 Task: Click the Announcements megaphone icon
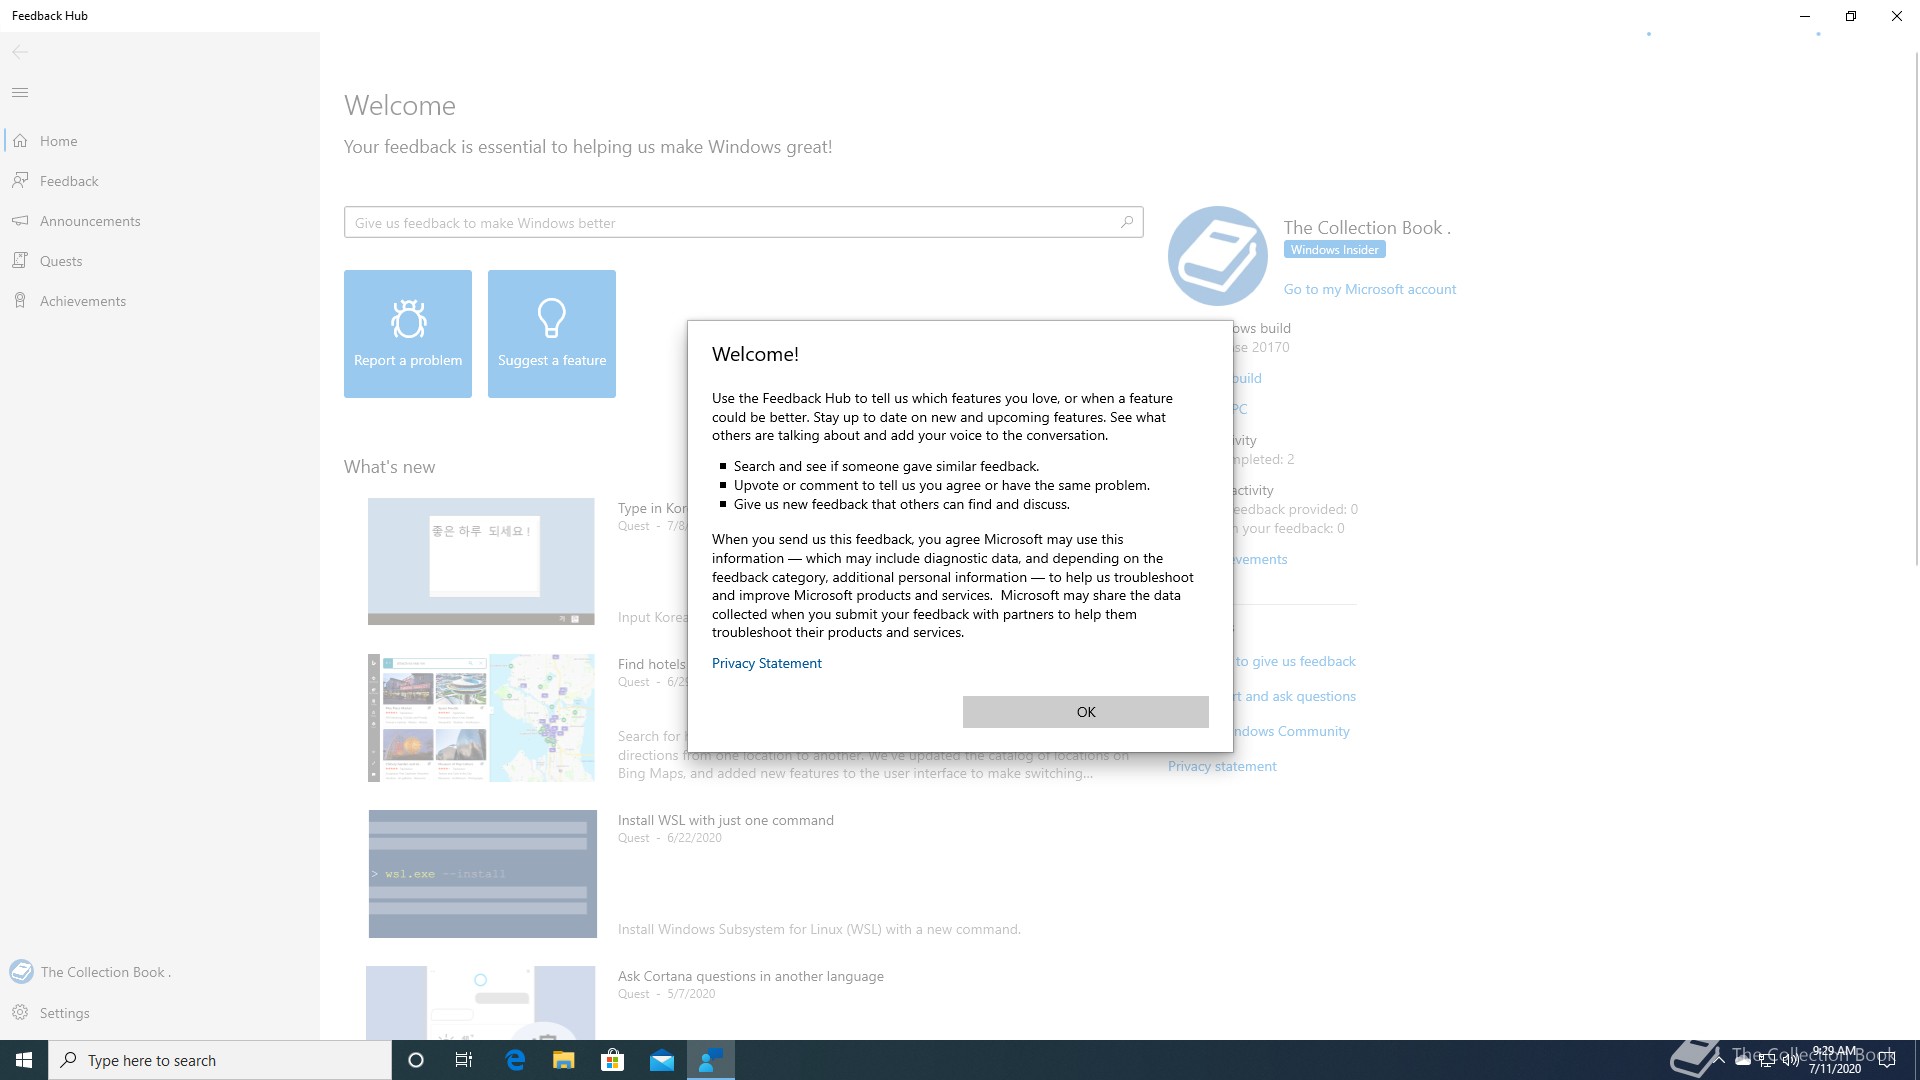click(x=20, y=221)
